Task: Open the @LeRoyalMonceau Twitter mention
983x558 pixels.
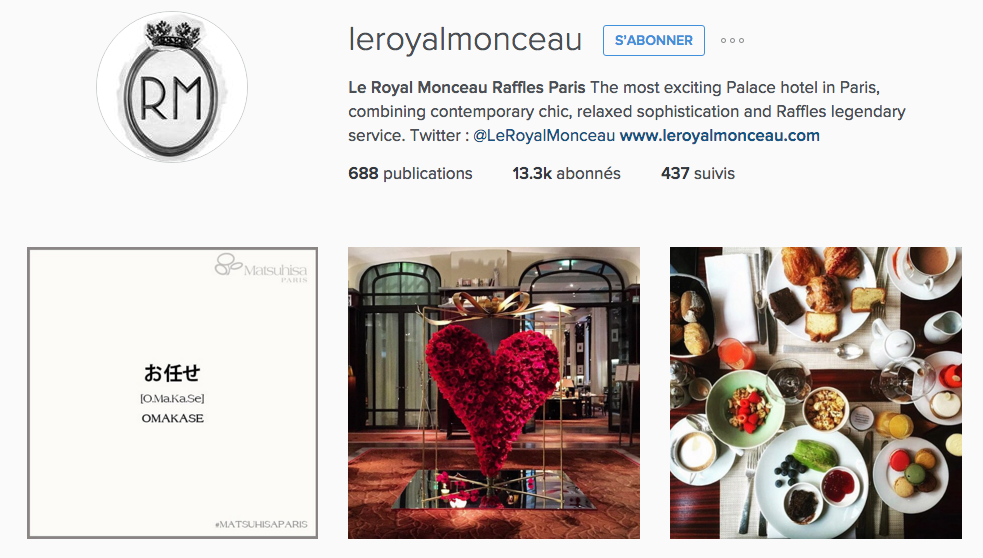Action: click(544, 135)
